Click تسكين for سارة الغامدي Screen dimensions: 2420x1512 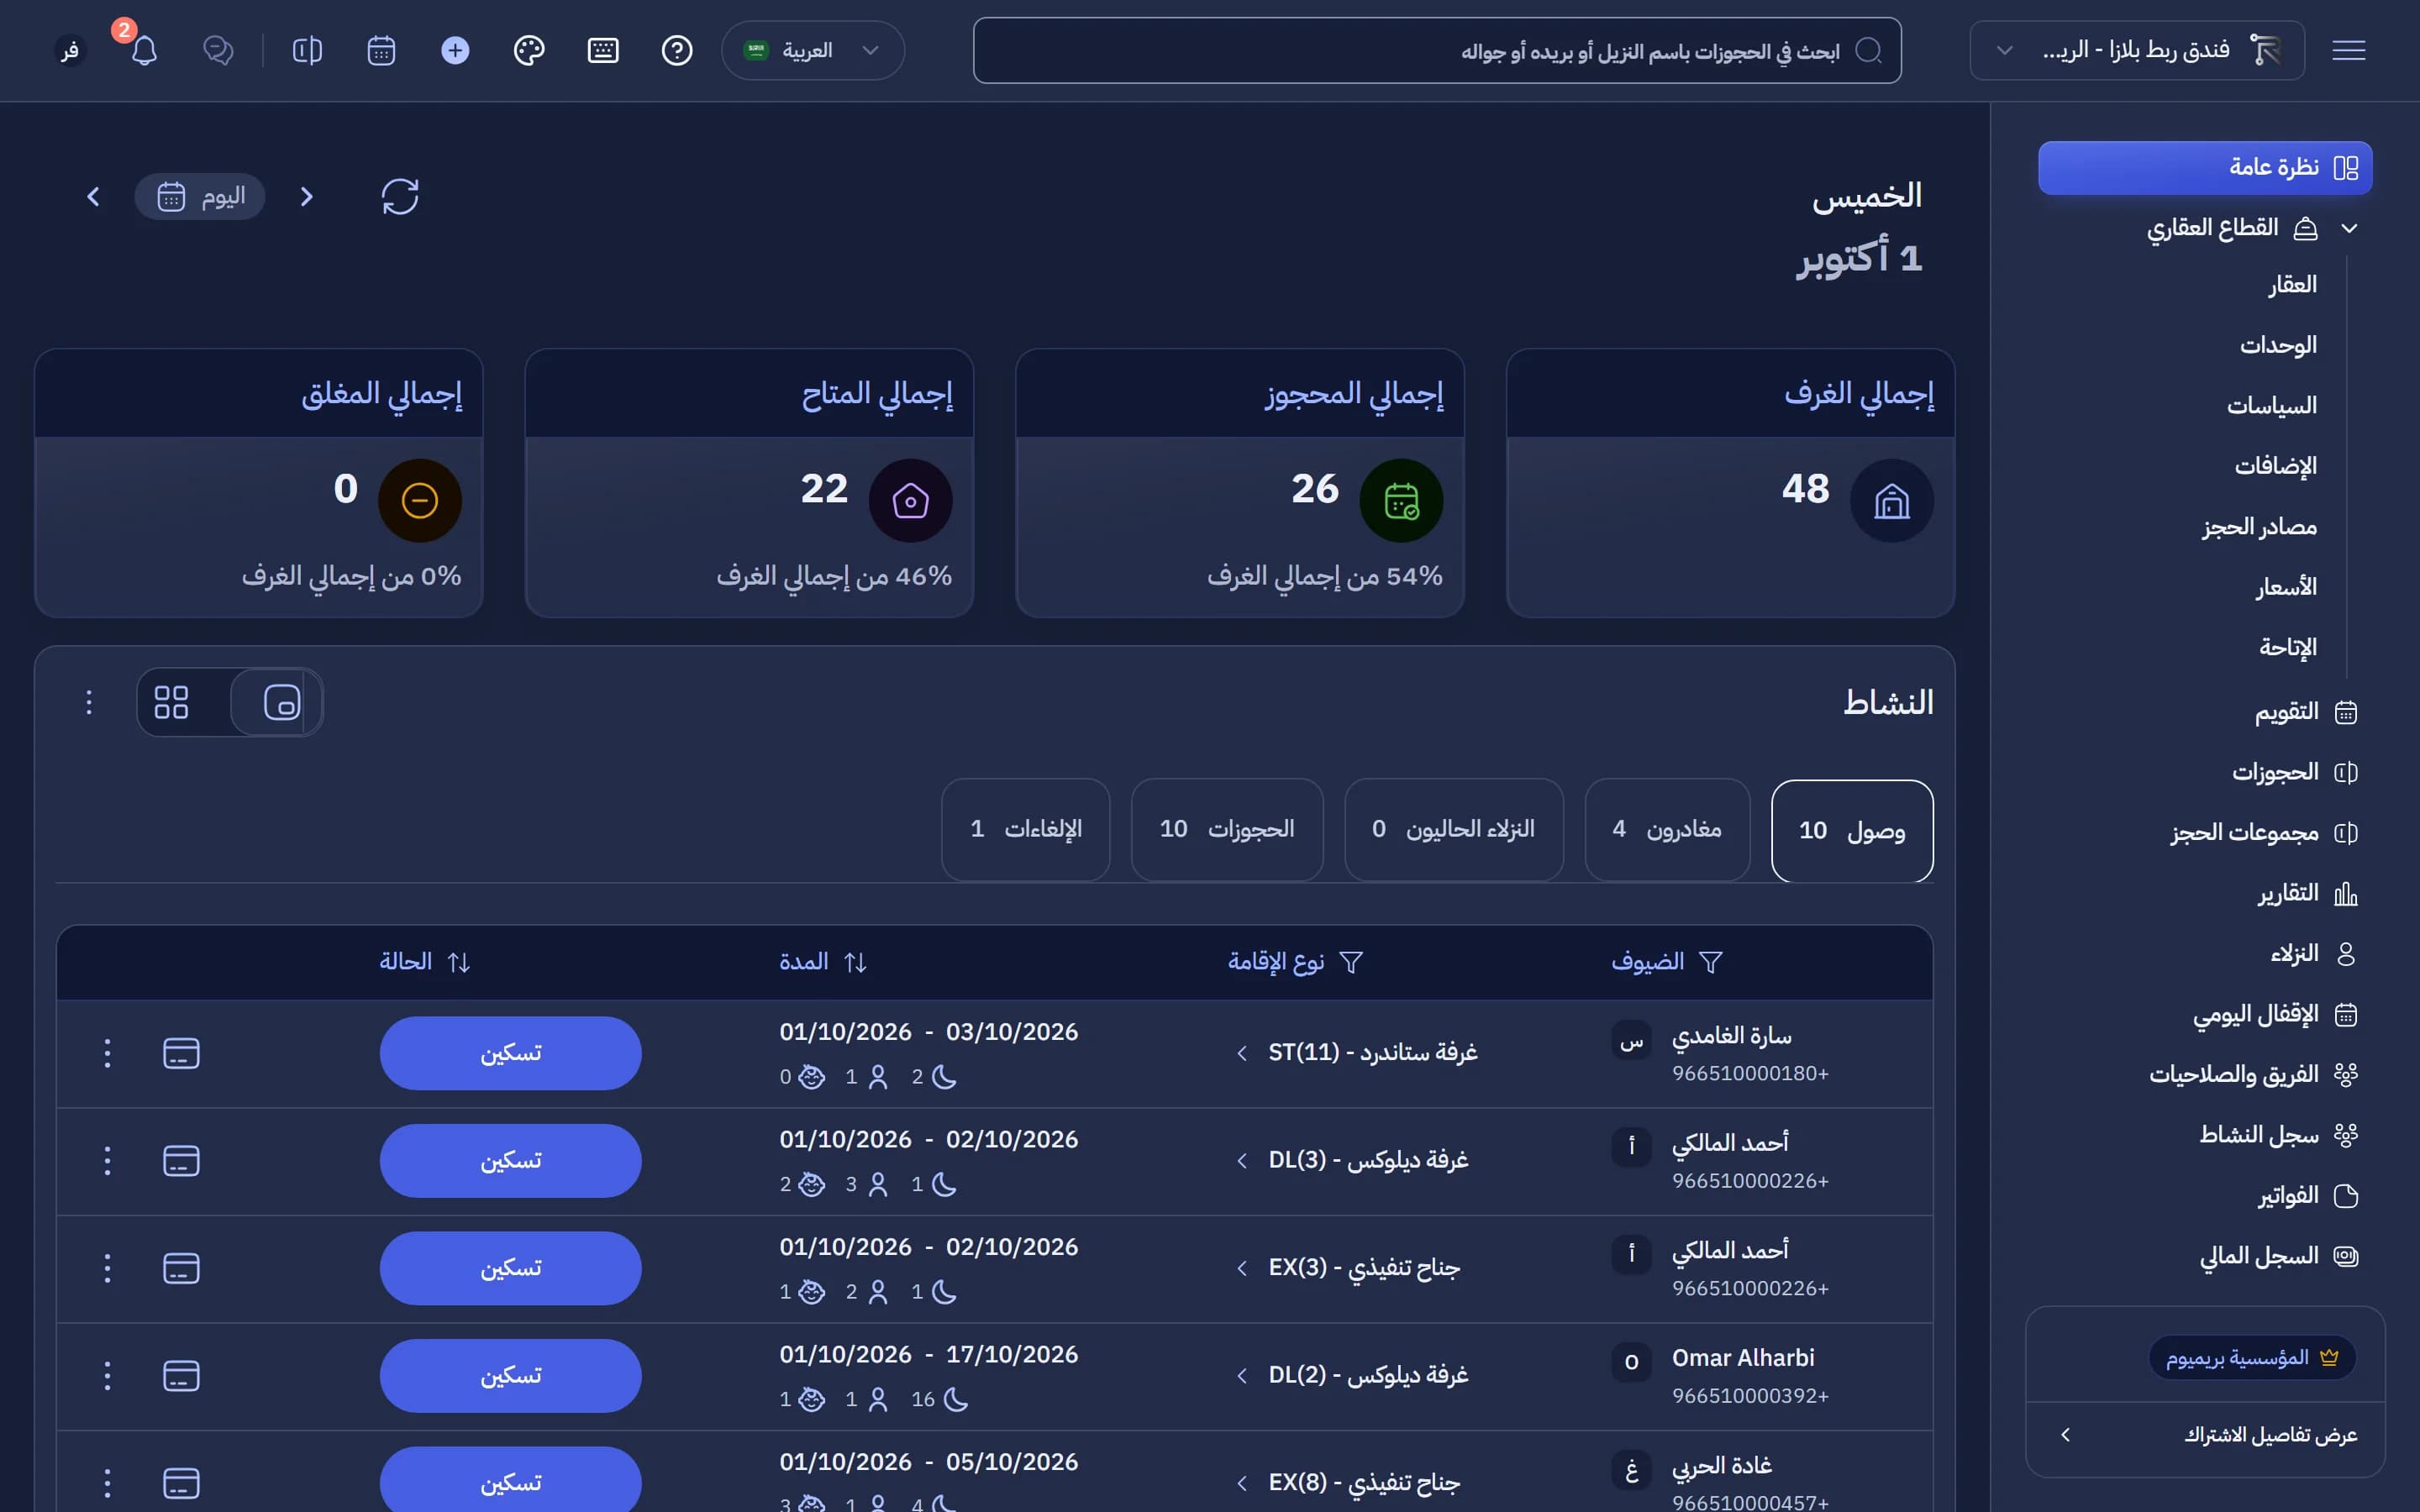[x=510, y=1053]
